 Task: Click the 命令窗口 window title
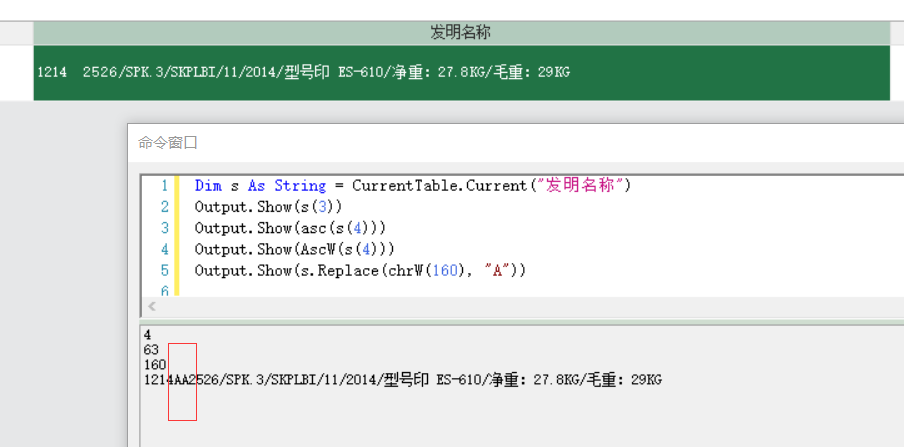click(168, 143)
